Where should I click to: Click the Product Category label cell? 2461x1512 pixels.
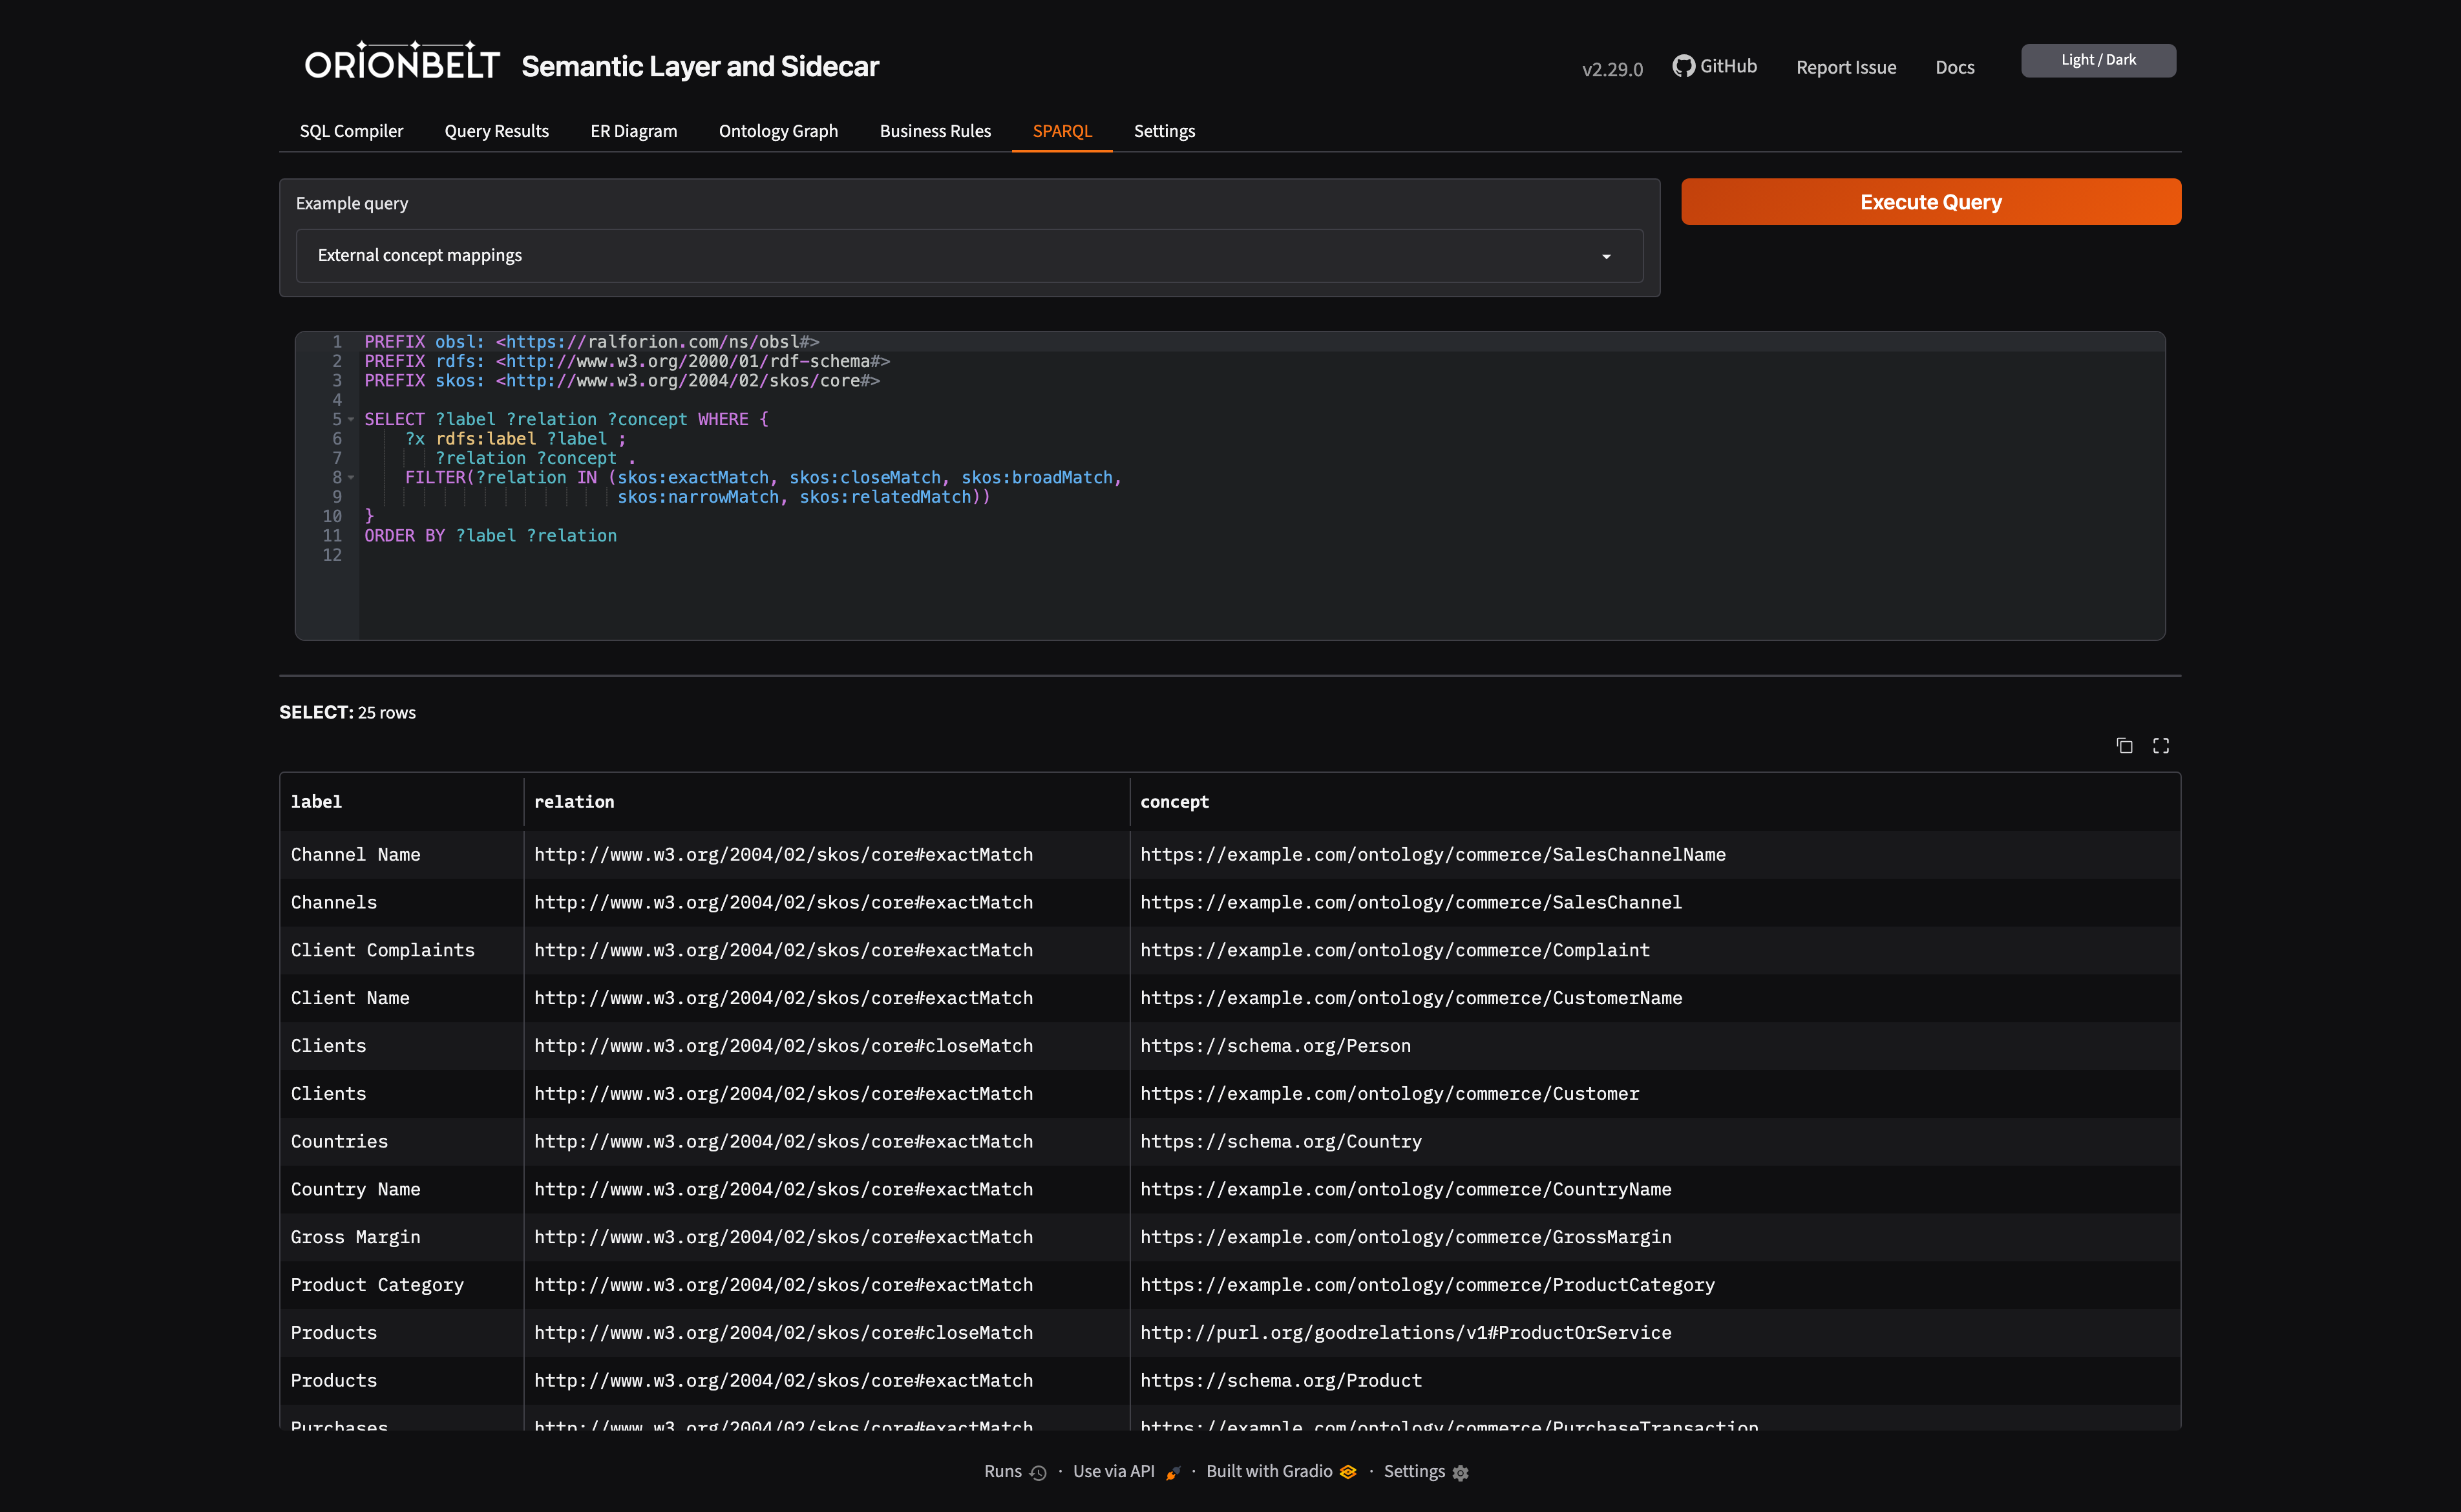click(x=401, y=1285)
